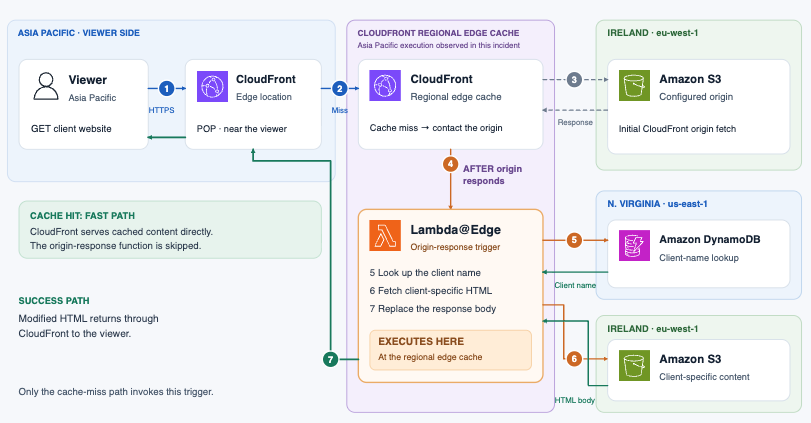Click the 'EXECUTES HERE' callout heading
This screenshot has width=811, height=423.
coord(421,341)
